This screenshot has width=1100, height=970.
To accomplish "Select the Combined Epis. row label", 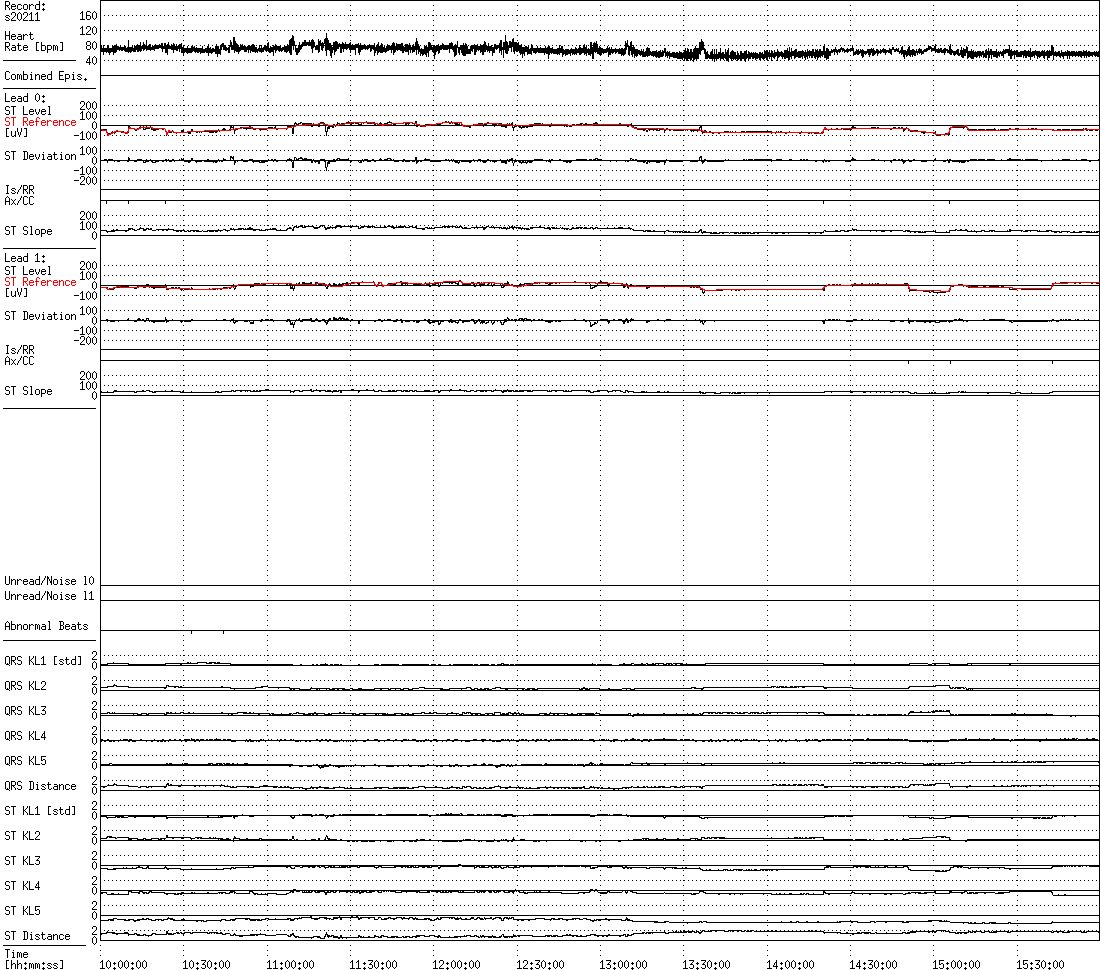I will (x=46, y=76).
